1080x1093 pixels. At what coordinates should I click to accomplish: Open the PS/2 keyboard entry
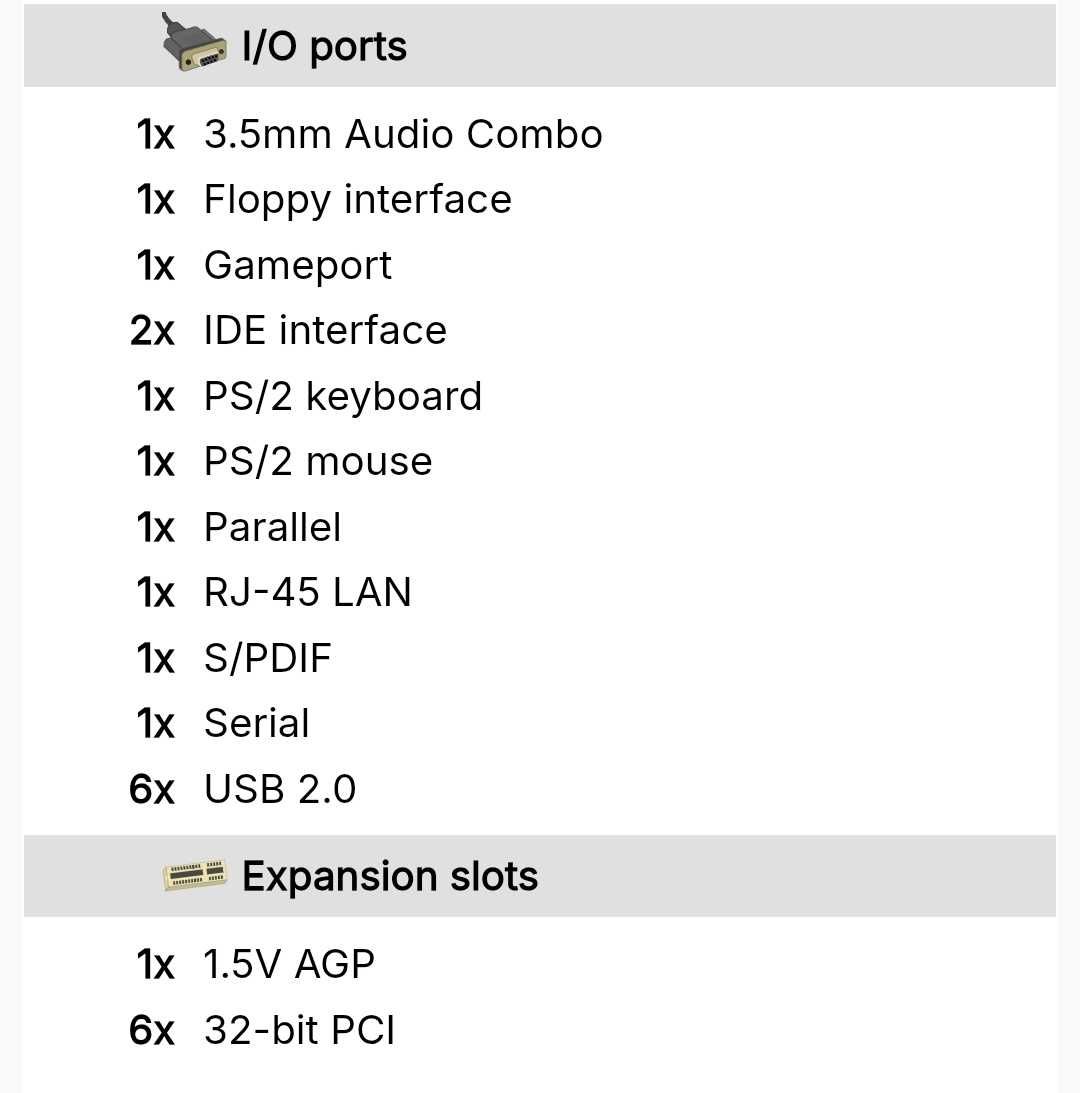point(342,397)
